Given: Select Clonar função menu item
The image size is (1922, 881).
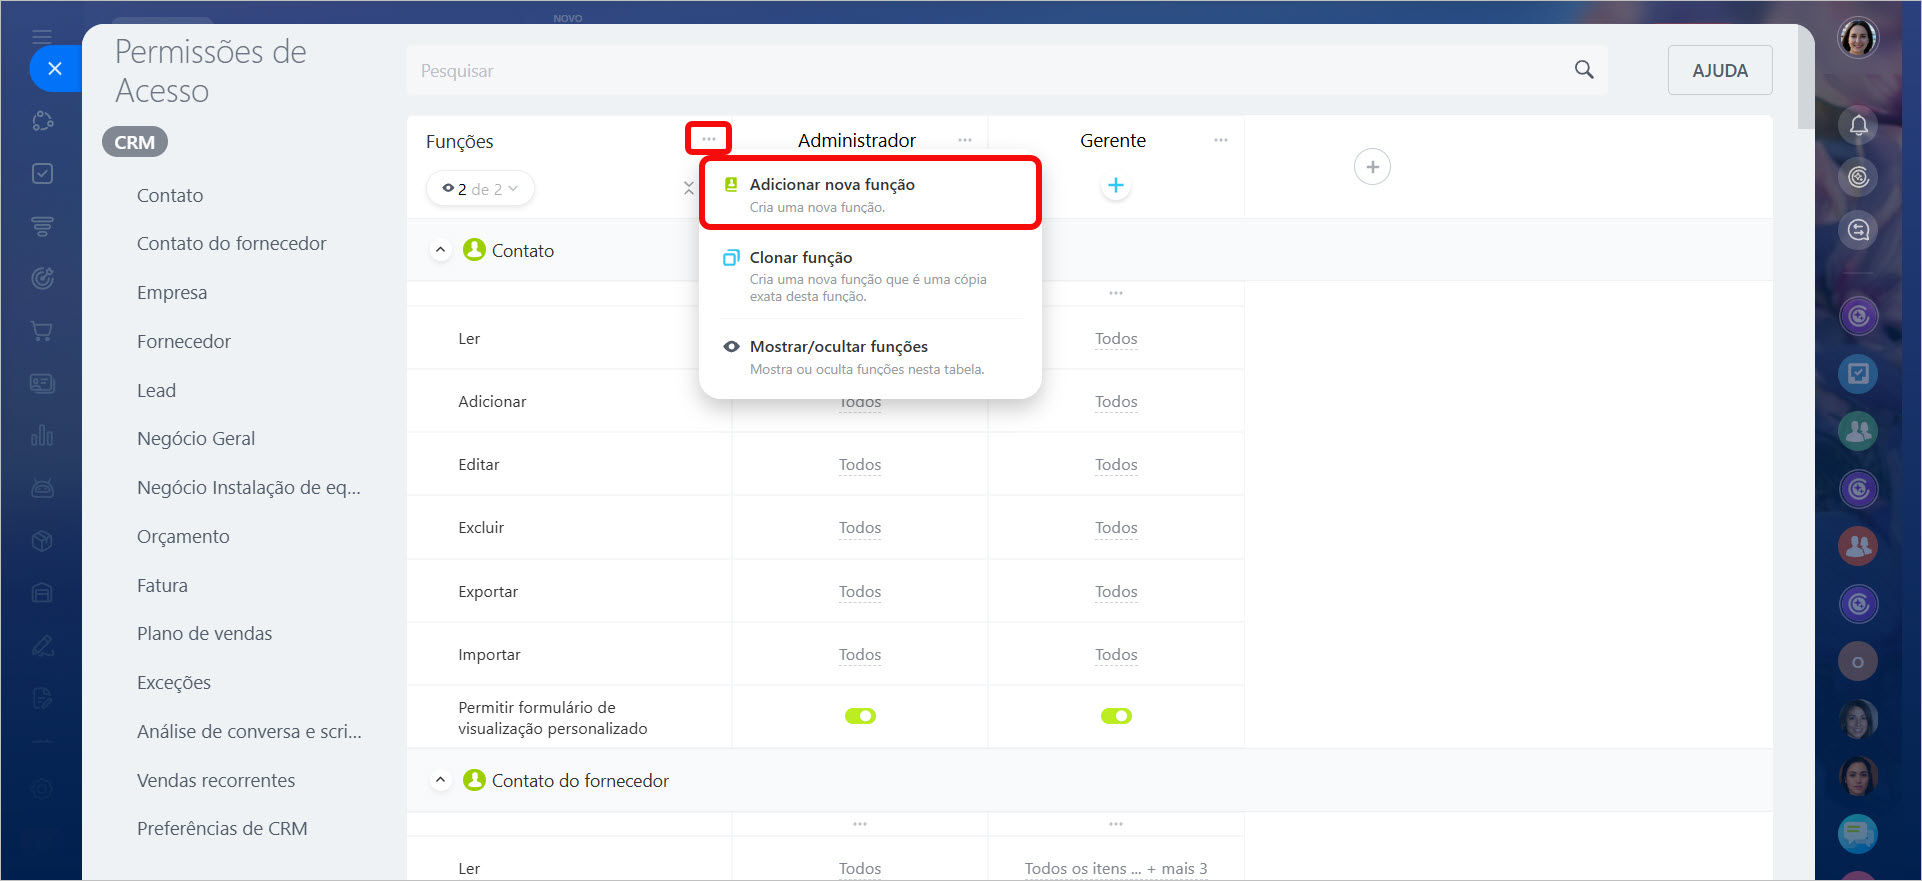Looking at the screenshot, I should [x=870, y=275].
